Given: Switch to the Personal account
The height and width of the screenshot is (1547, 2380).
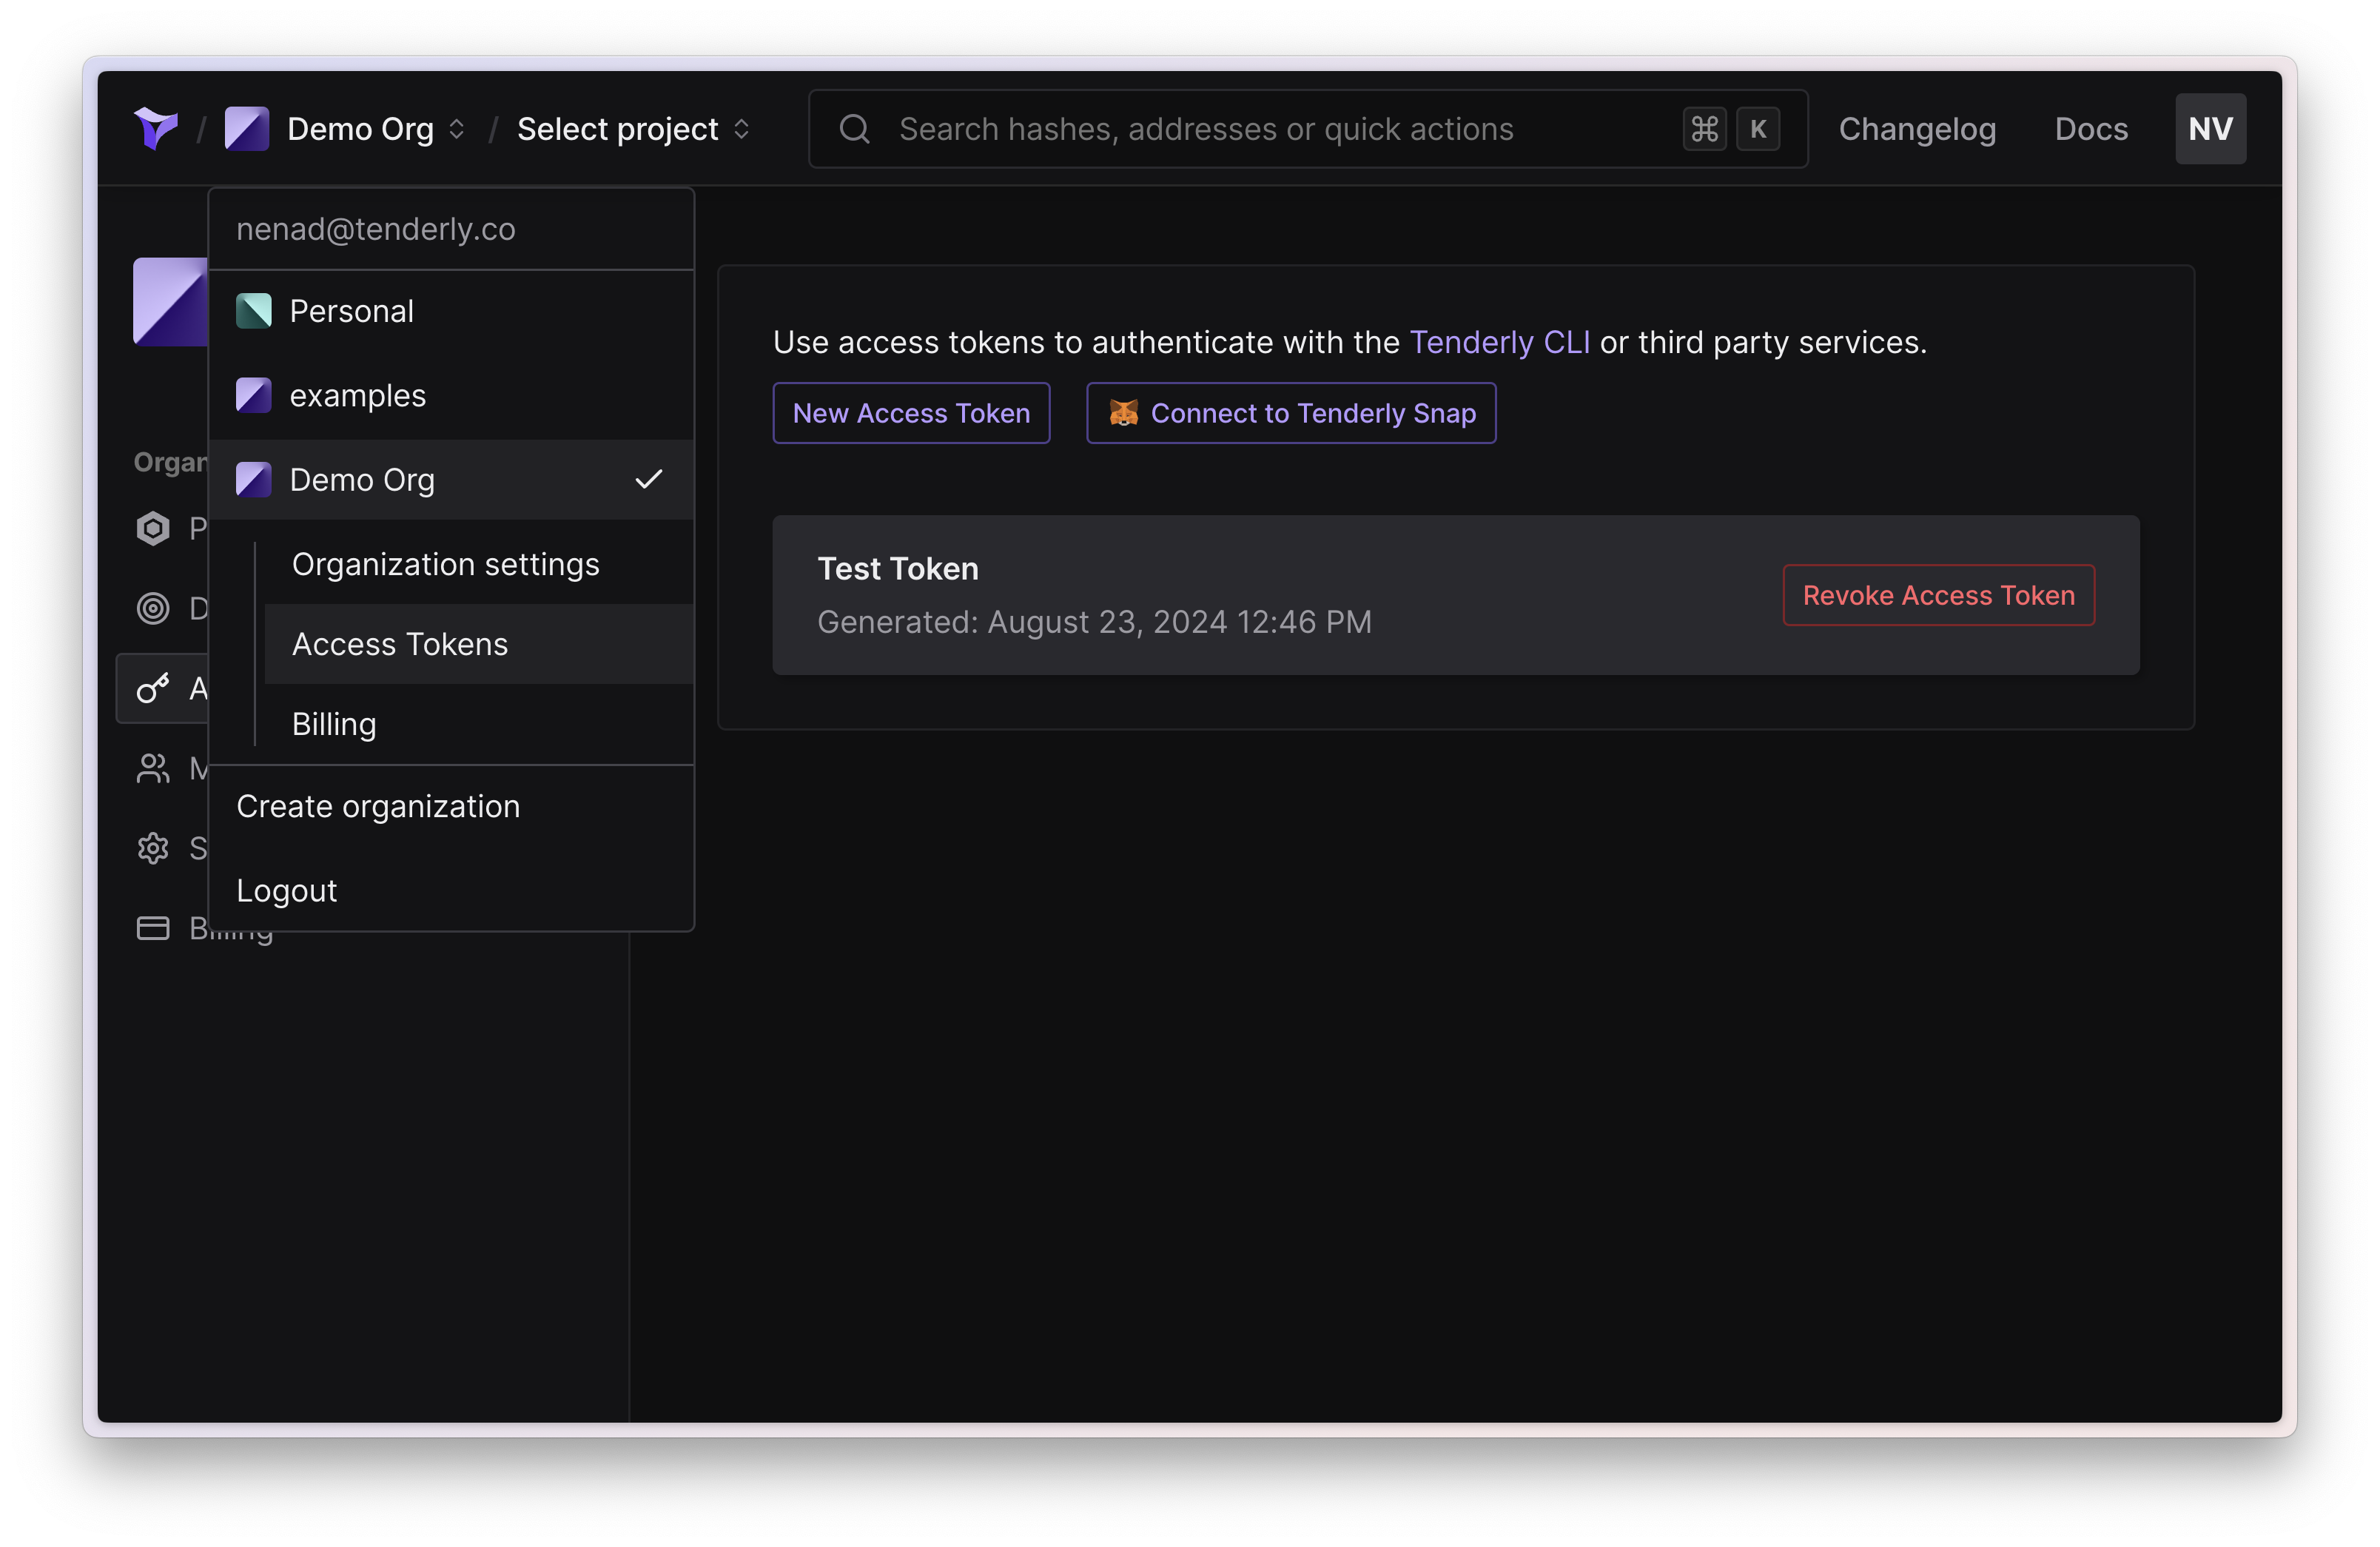Looking at the screenshot, I should pyautogui.click(x=451, y=311).
